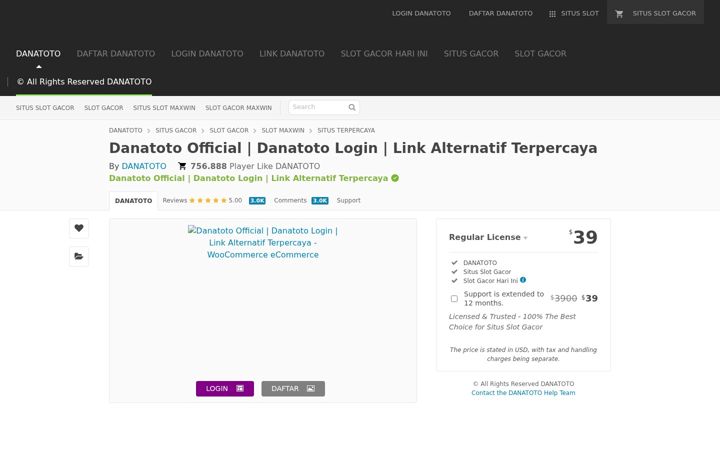Select DANATOTO in the main navigation
The height and width of the screenshot is (450, 720).
click(x=38, y=54)
